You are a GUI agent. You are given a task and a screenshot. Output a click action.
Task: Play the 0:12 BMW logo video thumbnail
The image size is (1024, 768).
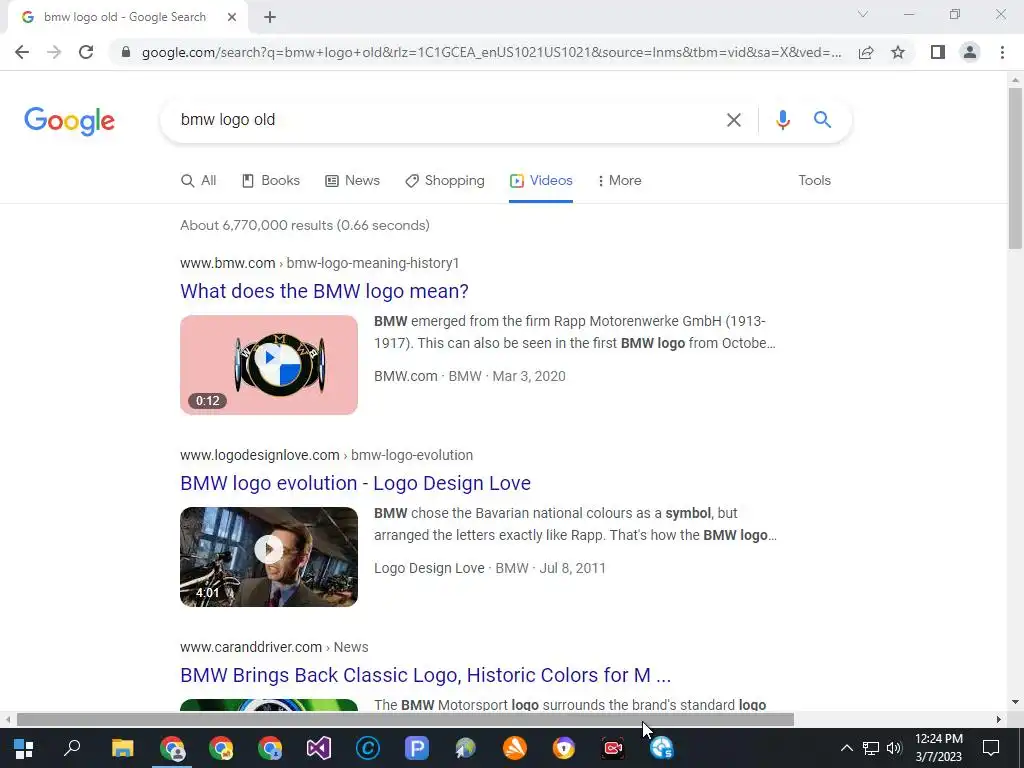tap(269, 365)
